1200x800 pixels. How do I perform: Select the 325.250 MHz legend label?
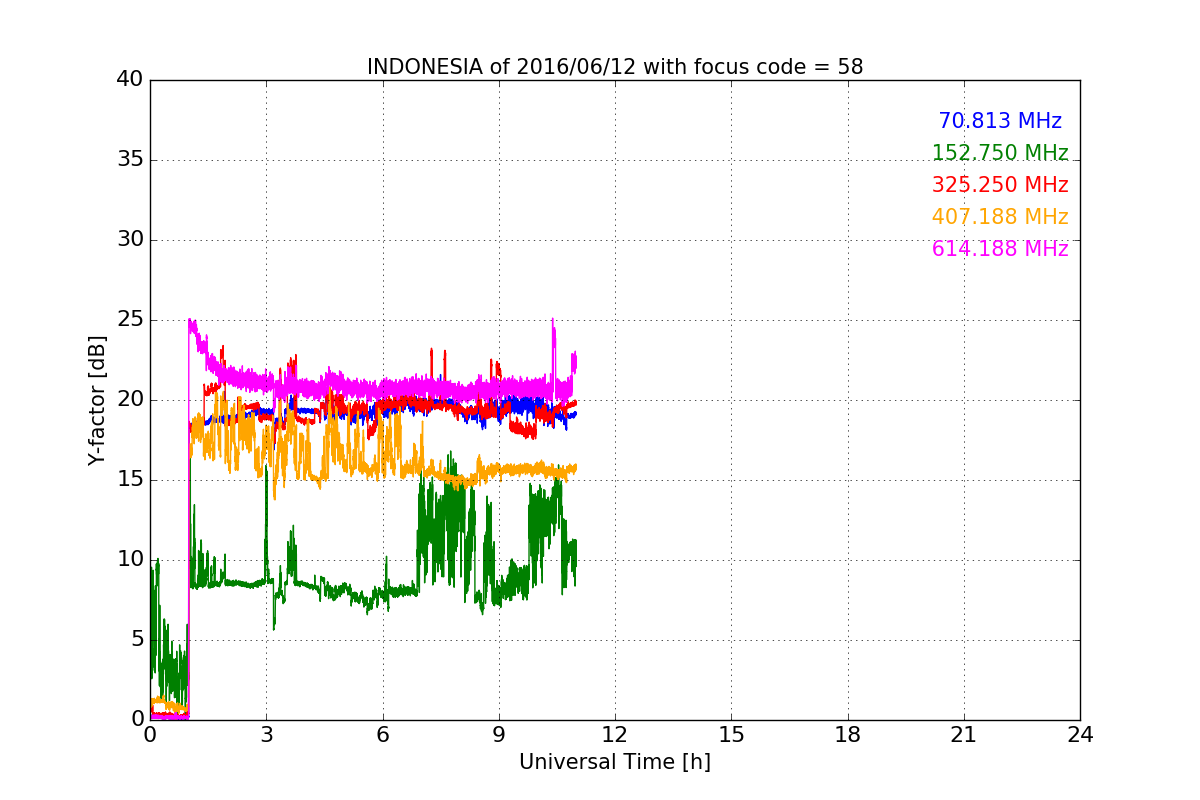pyautogui.click(x=1000, y=185)
